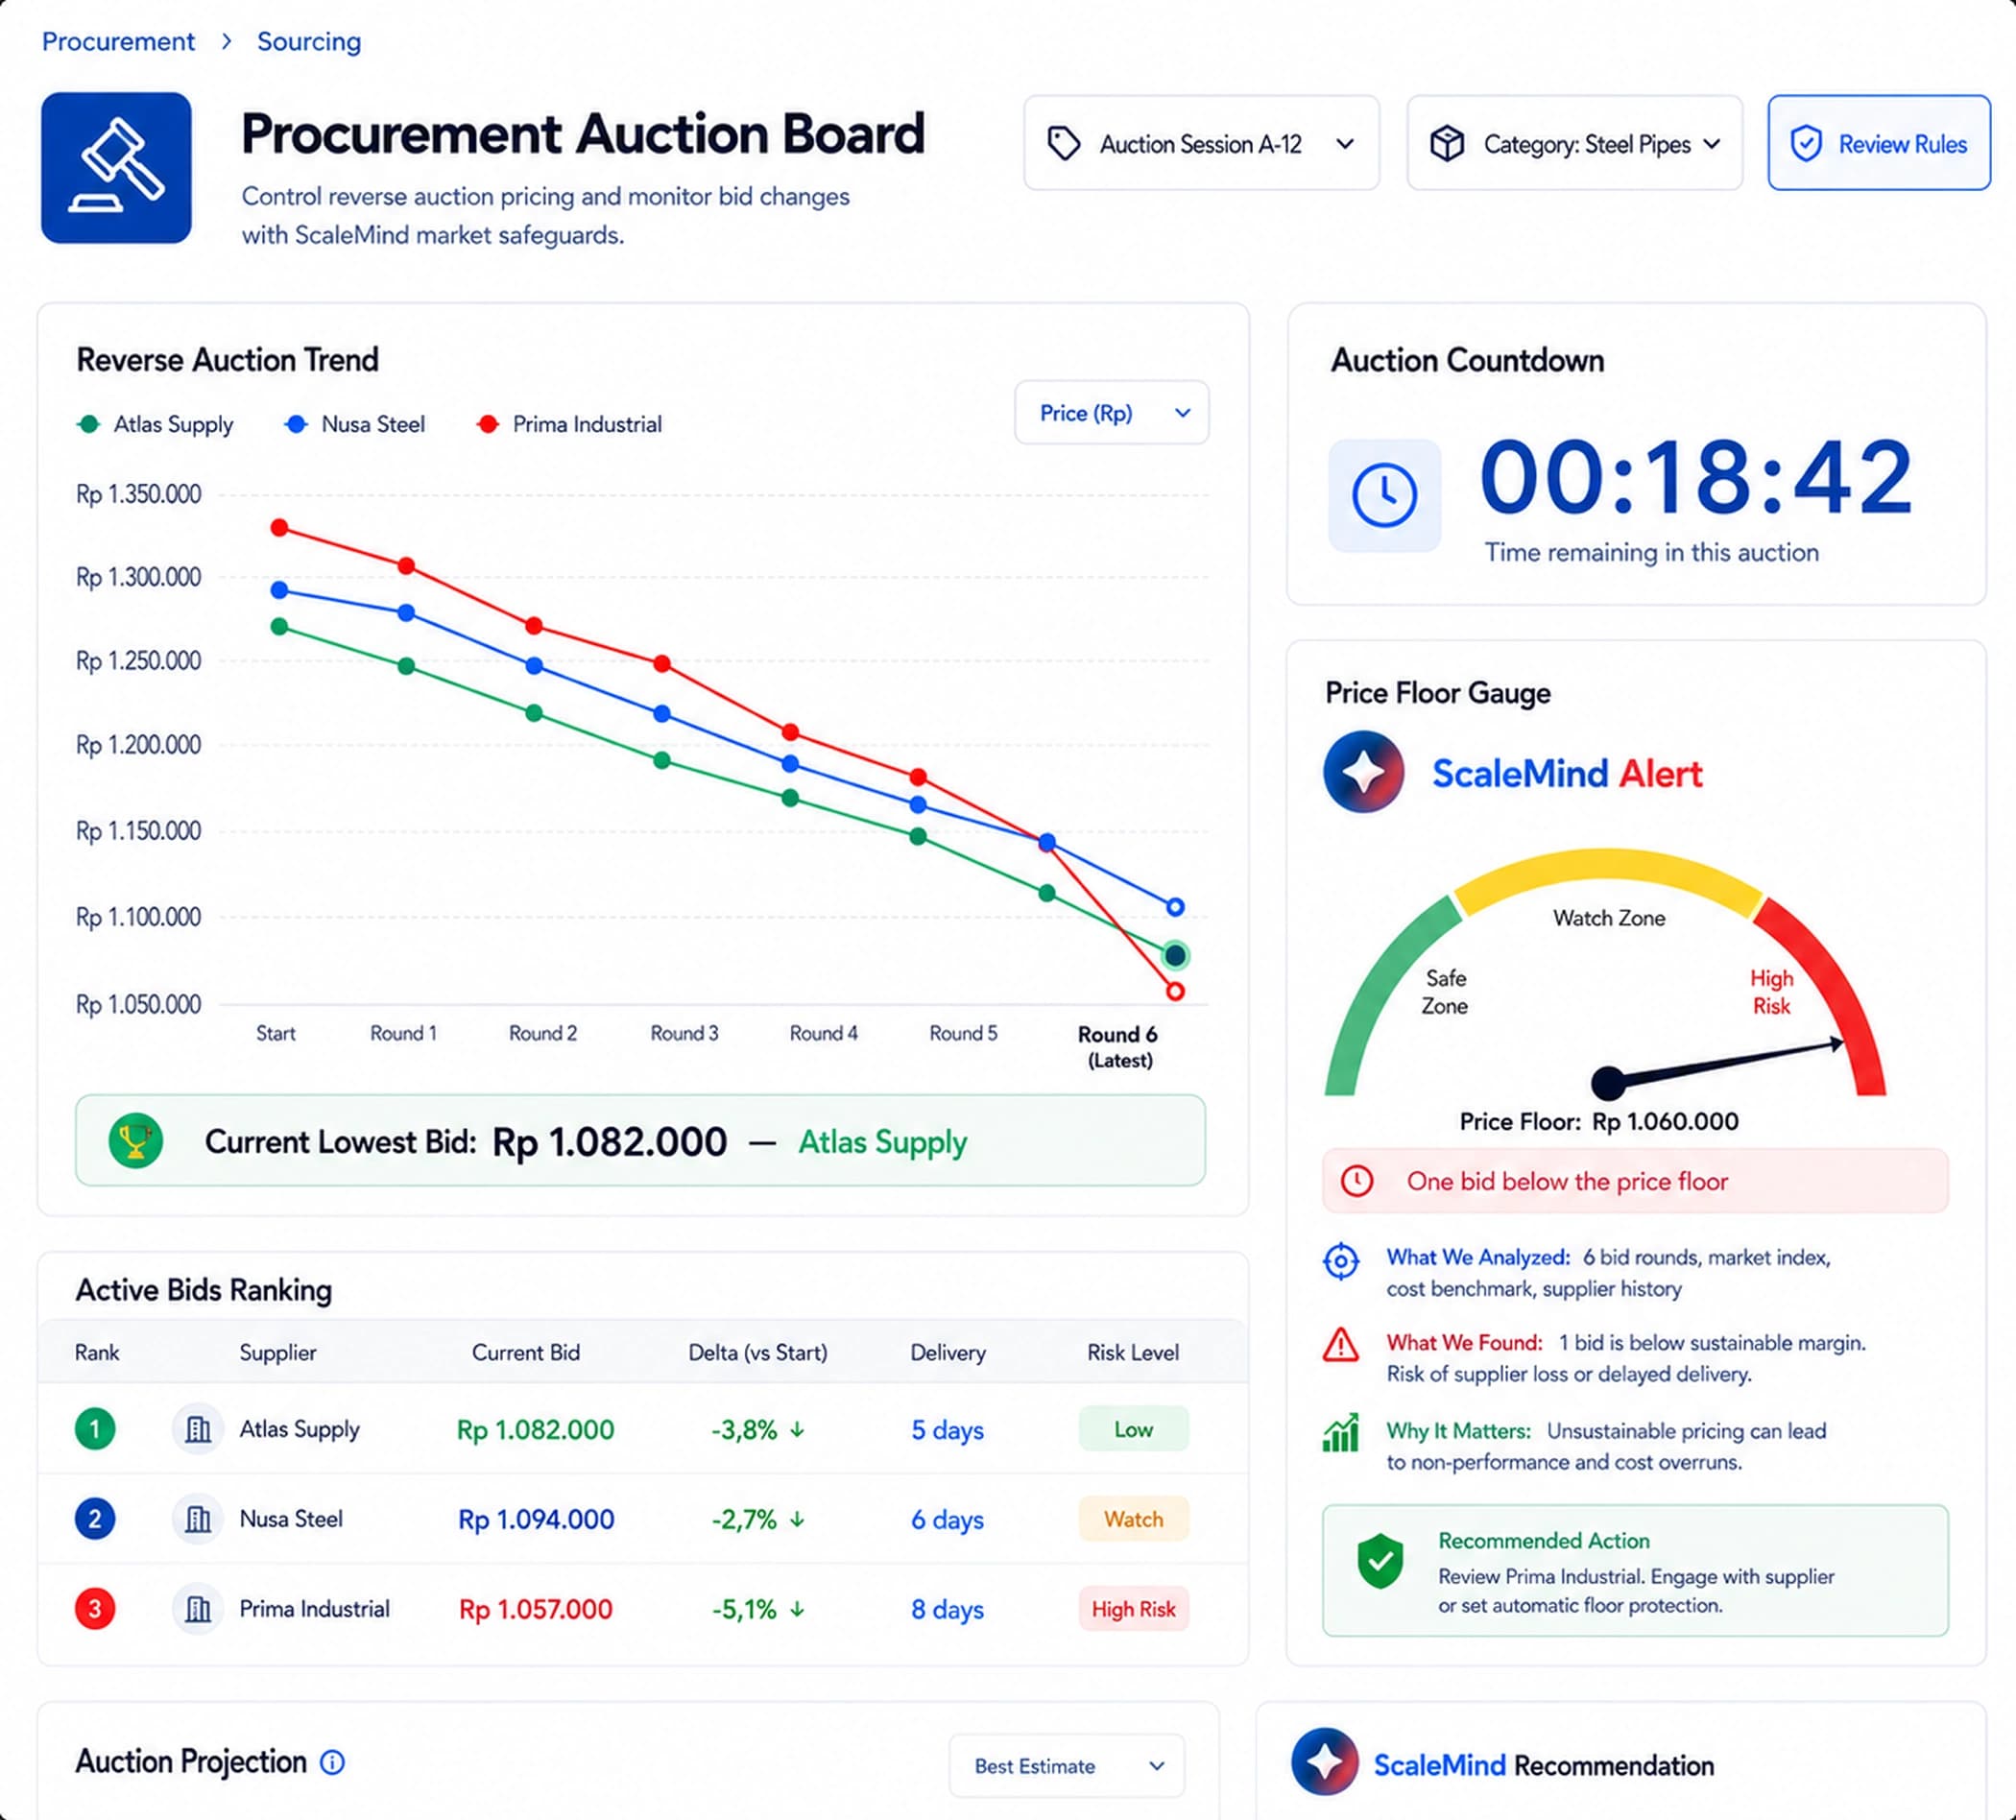Open the Best Estimate projection dropdown
This screenshot has width=2016, height=1820.
[1066, 1766]
